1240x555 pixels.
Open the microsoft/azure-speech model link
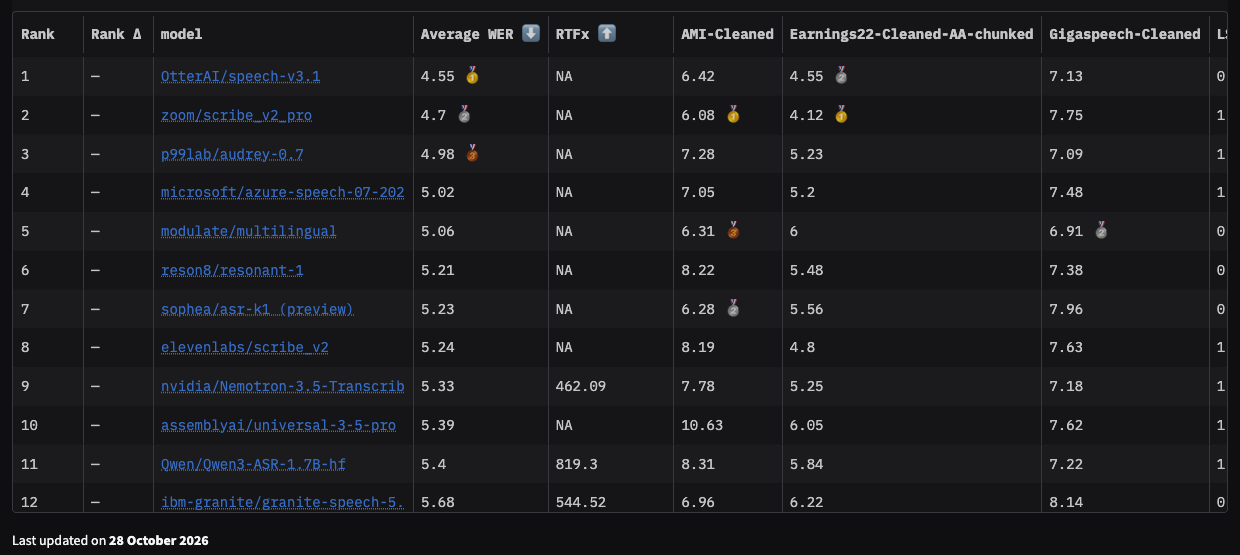tap(283, 192)
